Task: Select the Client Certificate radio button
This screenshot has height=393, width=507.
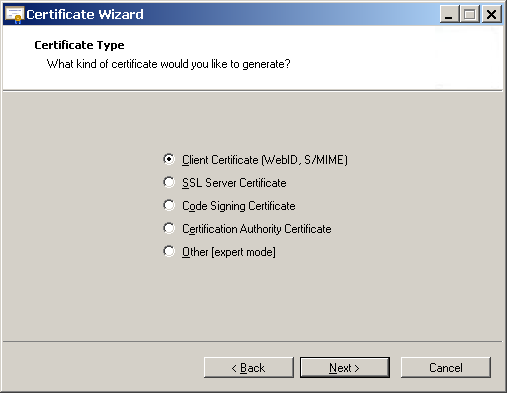Action: (169, 159)
